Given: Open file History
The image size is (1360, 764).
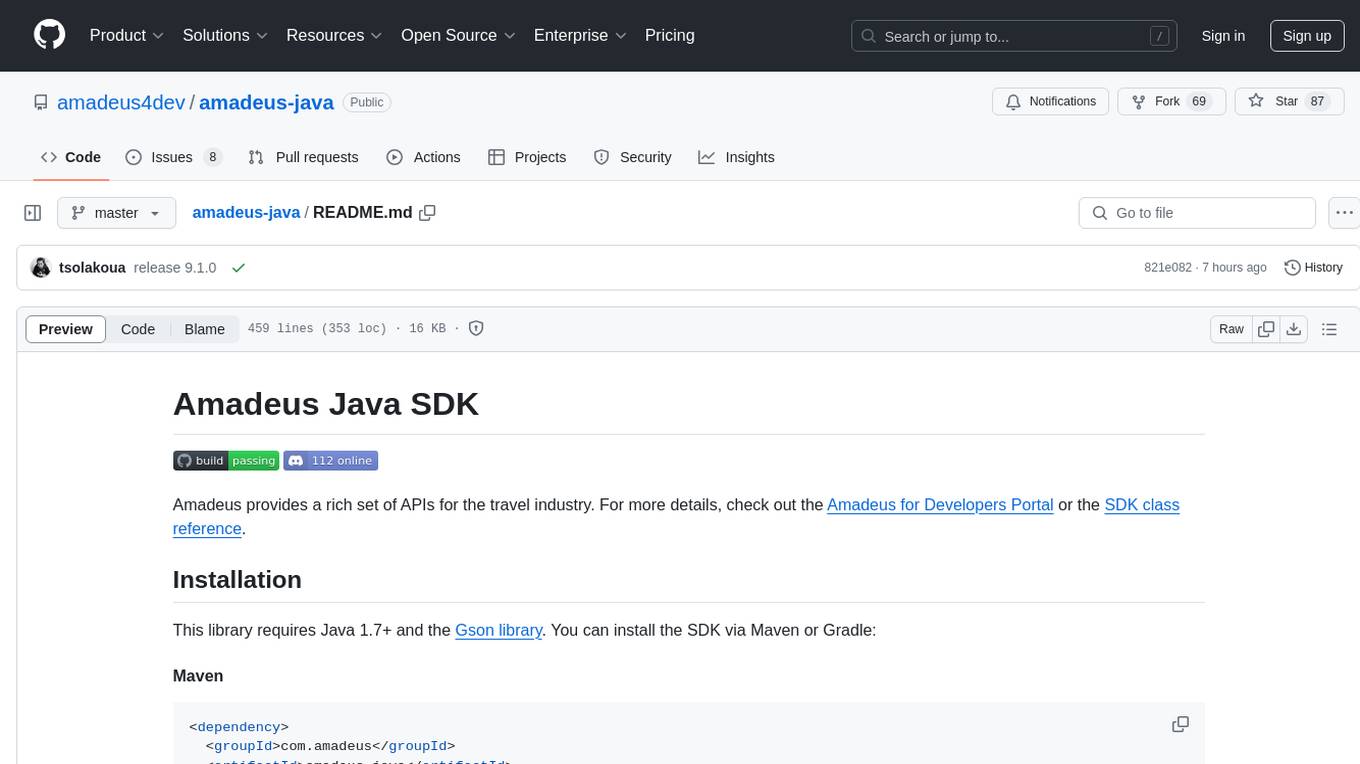Looking at the screenshot, I should [x=1313, y=268].
